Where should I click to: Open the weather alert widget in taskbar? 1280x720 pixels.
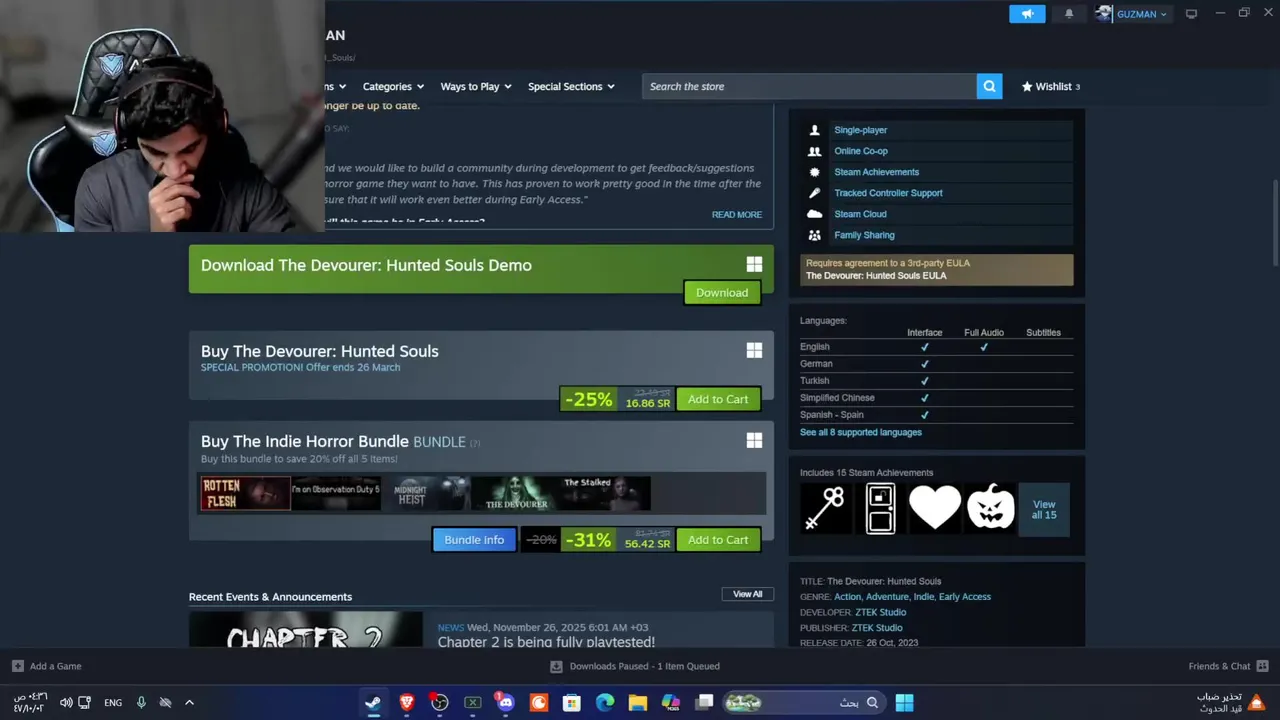click(1231, 702)
